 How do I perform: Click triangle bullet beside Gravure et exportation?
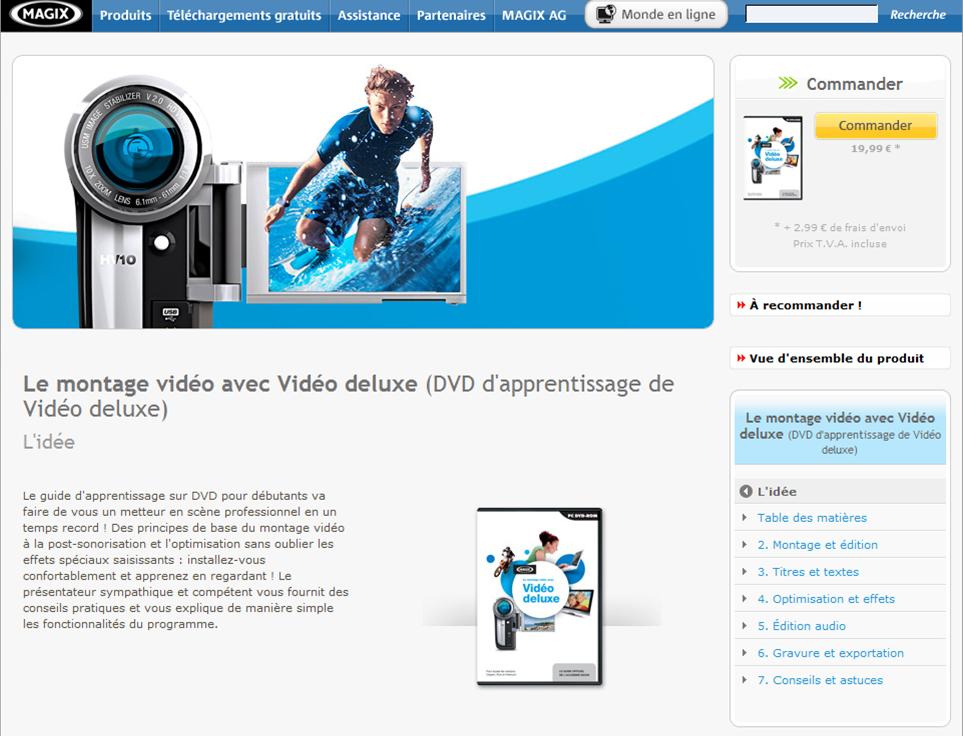(x=744, y=653)
